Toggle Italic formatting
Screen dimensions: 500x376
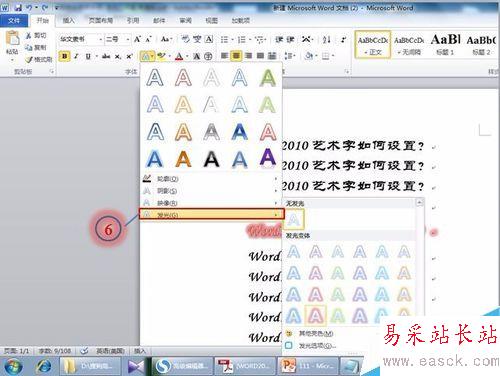tap(76, 56)
